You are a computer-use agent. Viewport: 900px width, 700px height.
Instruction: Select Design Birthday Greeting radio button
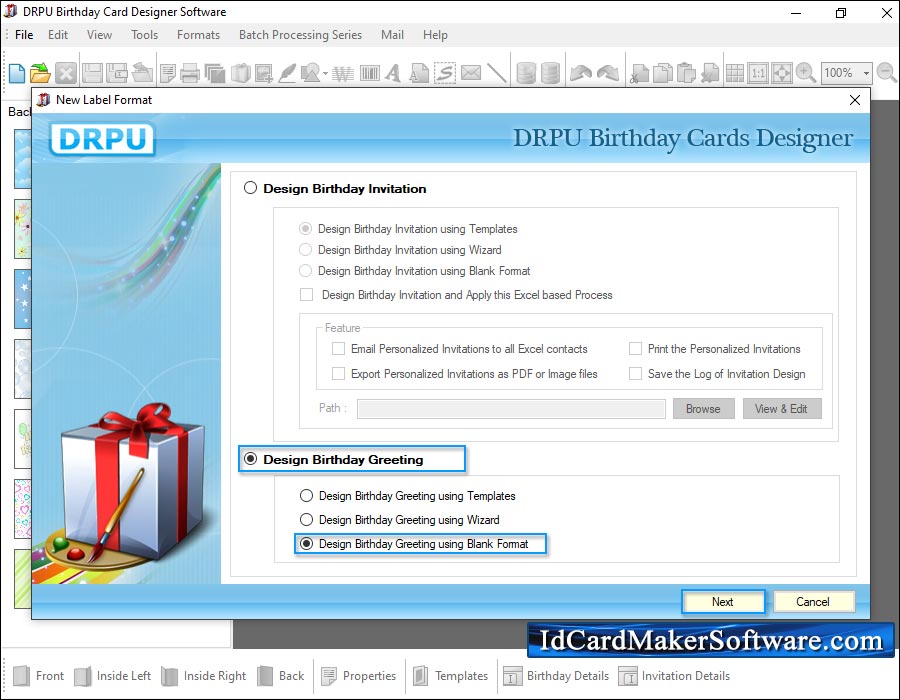point(250,459)
